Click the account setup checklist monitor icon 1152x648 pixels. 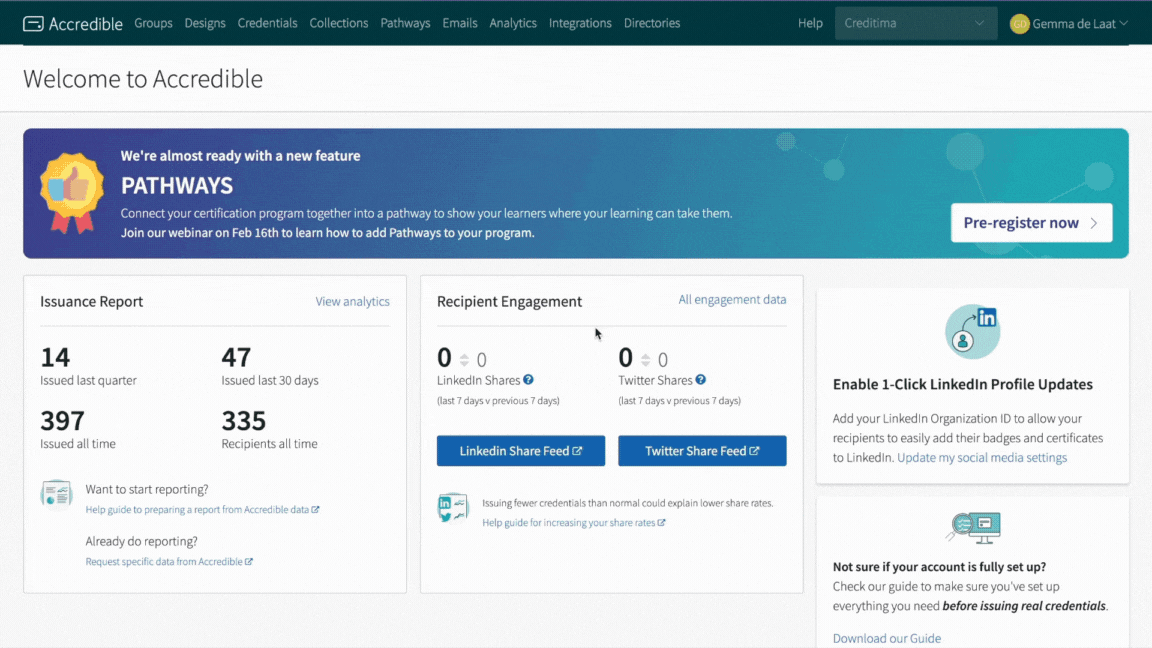click(x=973, y=527)
